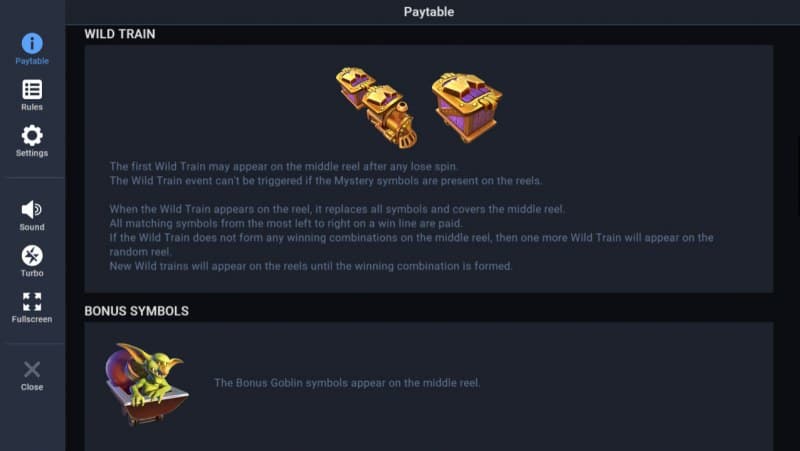The width and height of the screenshot is (800, 451).
Task: Click the golden locomotive Wild Train symbol
Action: [x=390, y=117]
